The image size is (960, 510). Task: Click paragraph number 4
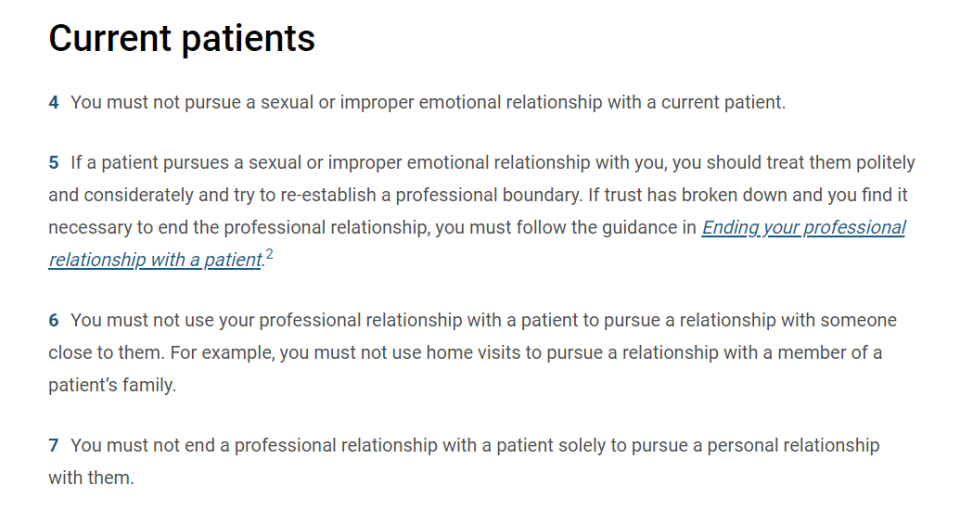click(x=53, y=103)
